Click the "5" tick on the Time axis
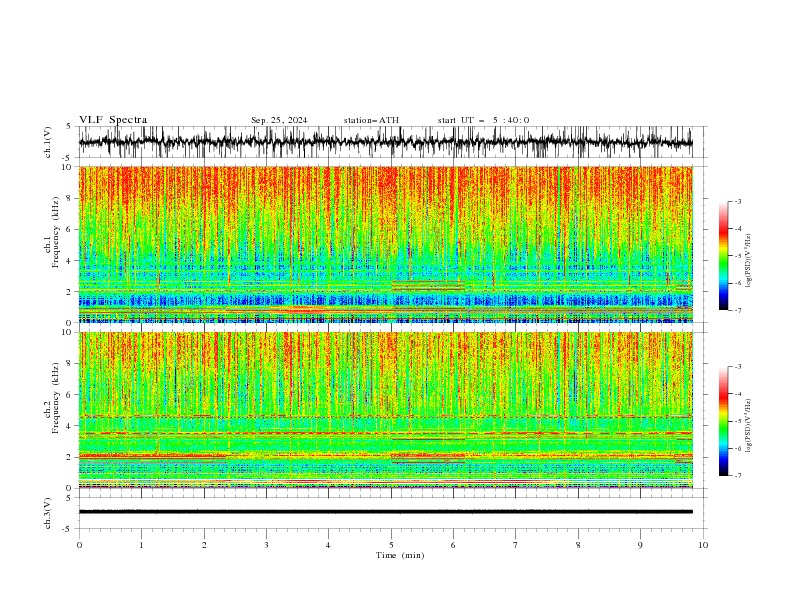The height and width of the screenshot is (612, 792). pyautogui.click(x=391, y=545)
